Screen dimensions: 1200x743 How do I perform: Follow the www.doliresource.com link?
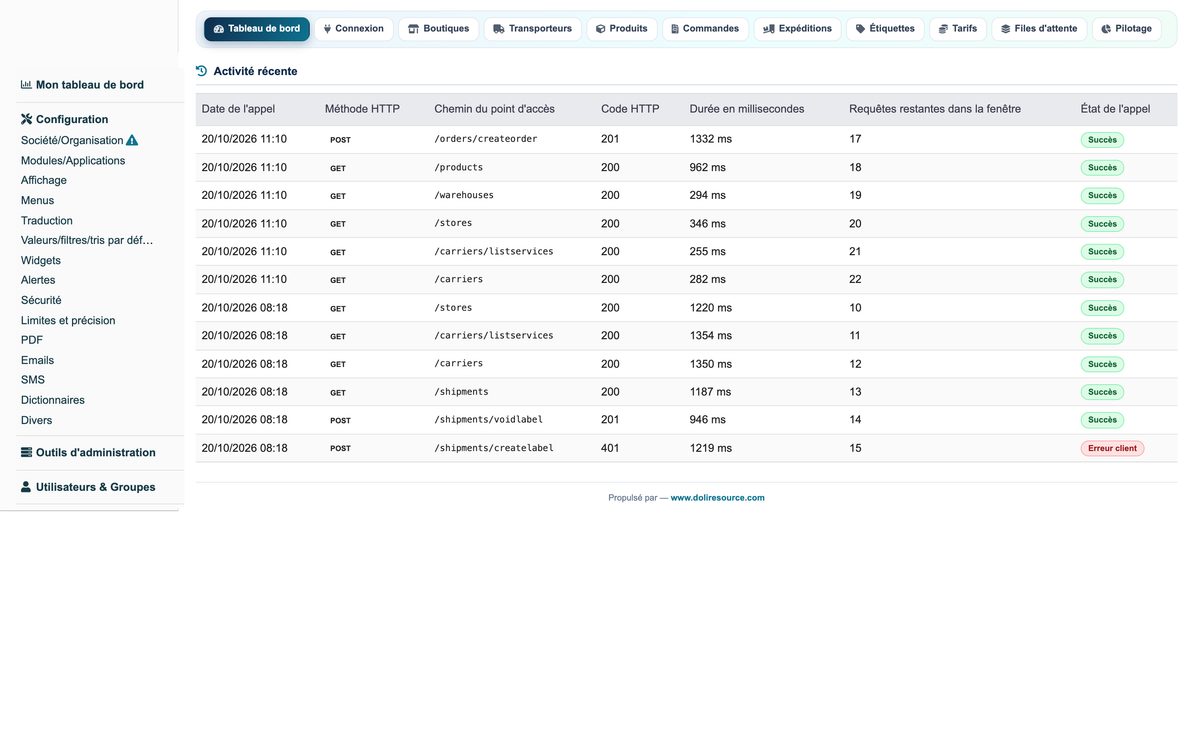[717, 498]
